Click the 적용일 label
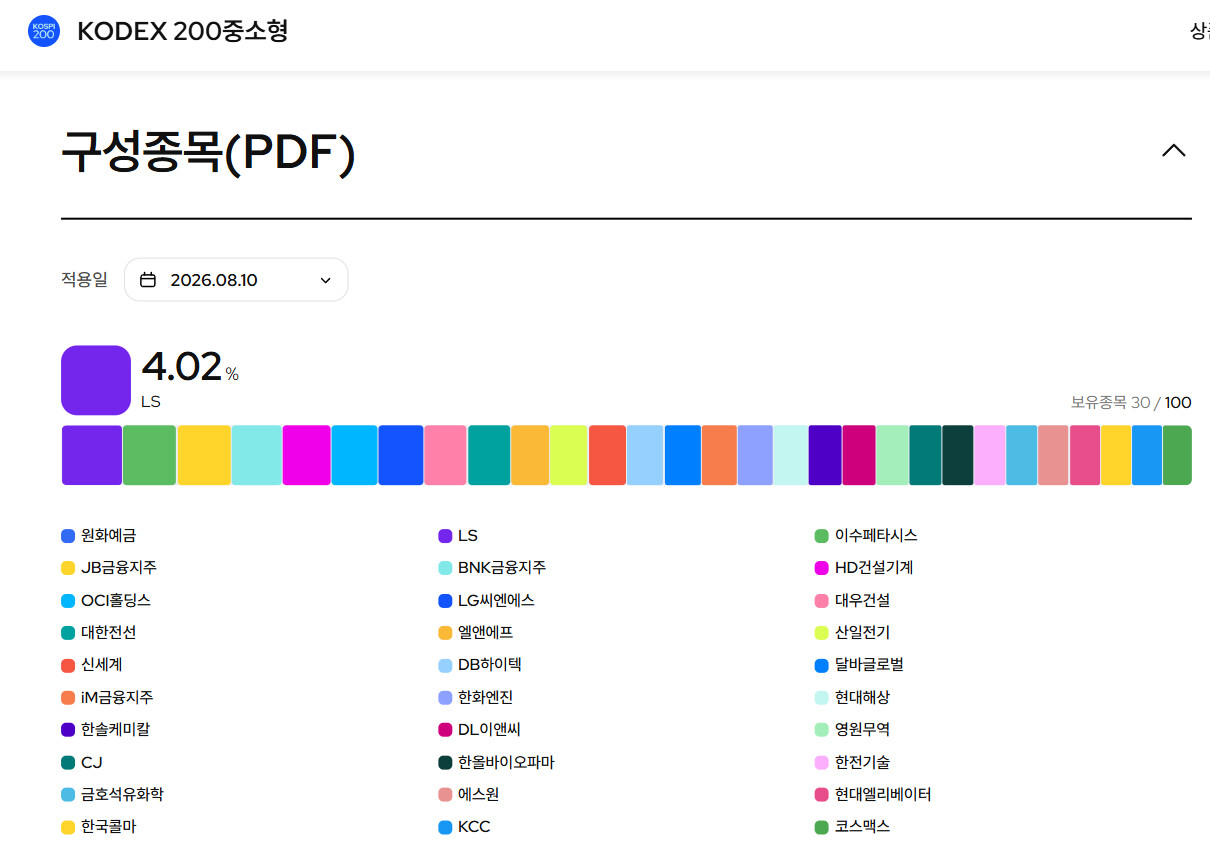Viewport: 1210px width, 851px height. (x=84, y=280)
